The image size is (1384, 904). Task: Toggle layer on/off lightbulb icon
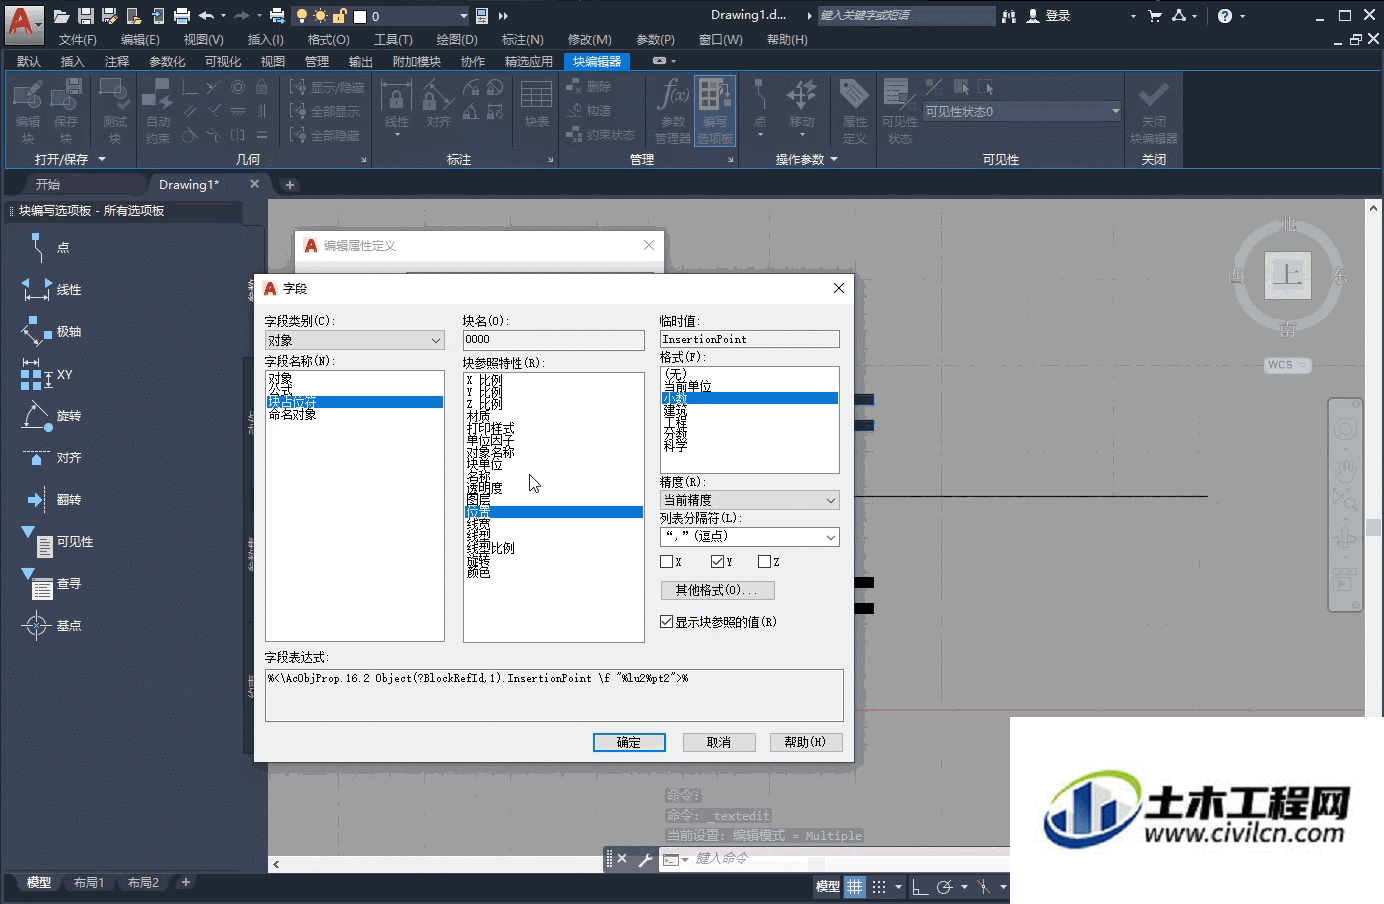pos(301,16)
